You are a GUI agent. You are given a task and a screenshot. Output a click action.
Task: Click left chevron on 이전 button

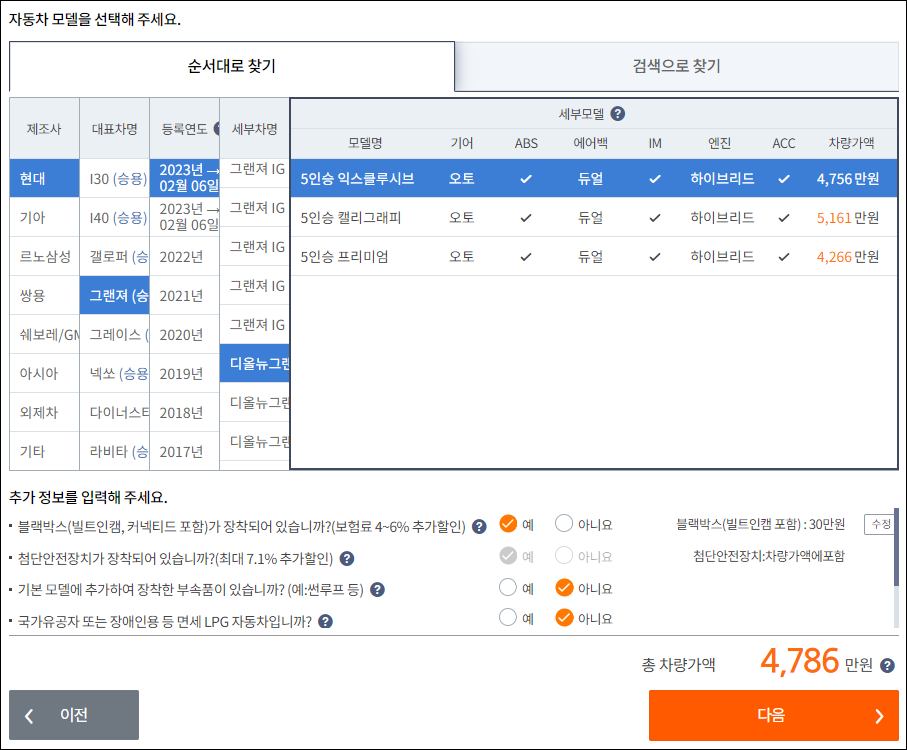(29, 716)
